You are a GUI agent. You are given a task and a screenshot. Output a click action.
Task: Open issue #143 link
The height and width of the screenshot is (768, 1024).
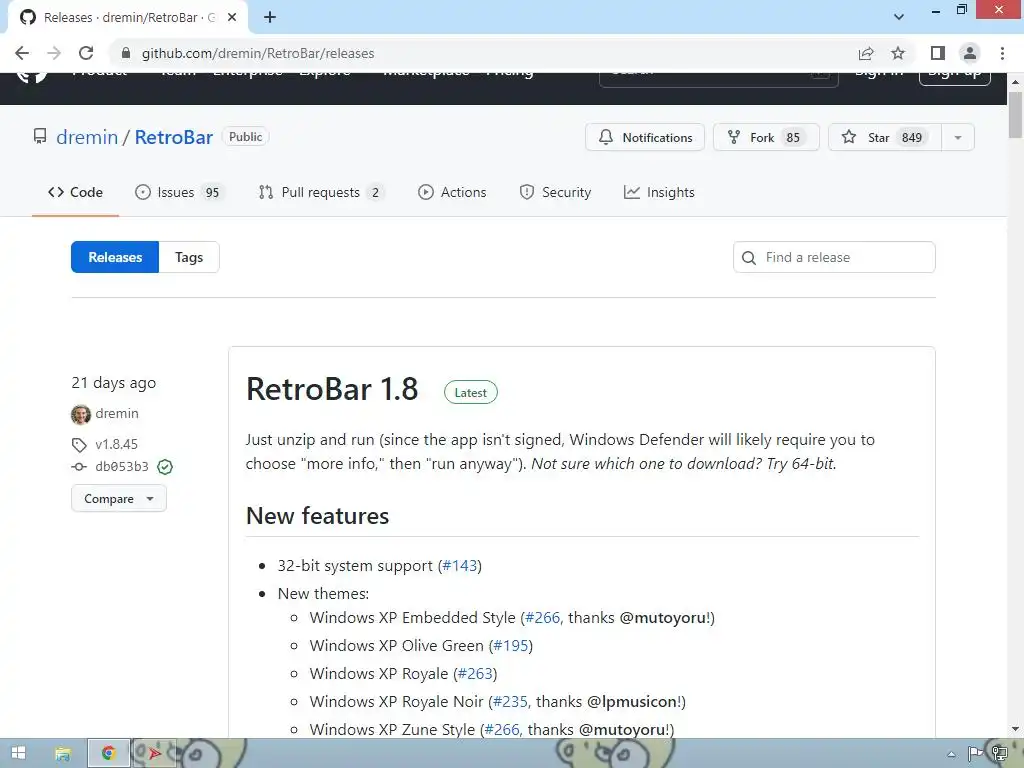tap(460, 566)
